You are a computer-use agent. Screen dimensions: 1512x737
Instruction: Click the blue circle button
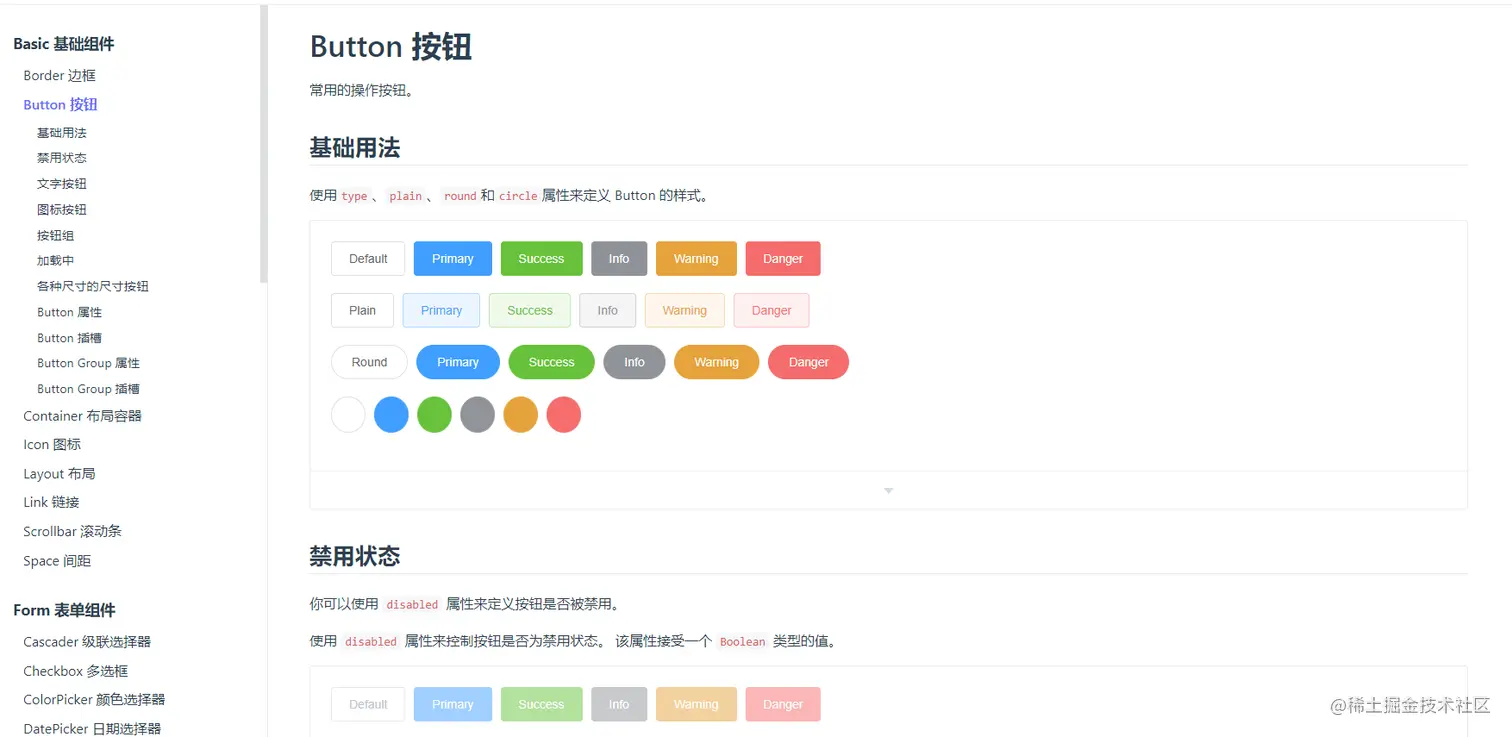click(391, 414)
